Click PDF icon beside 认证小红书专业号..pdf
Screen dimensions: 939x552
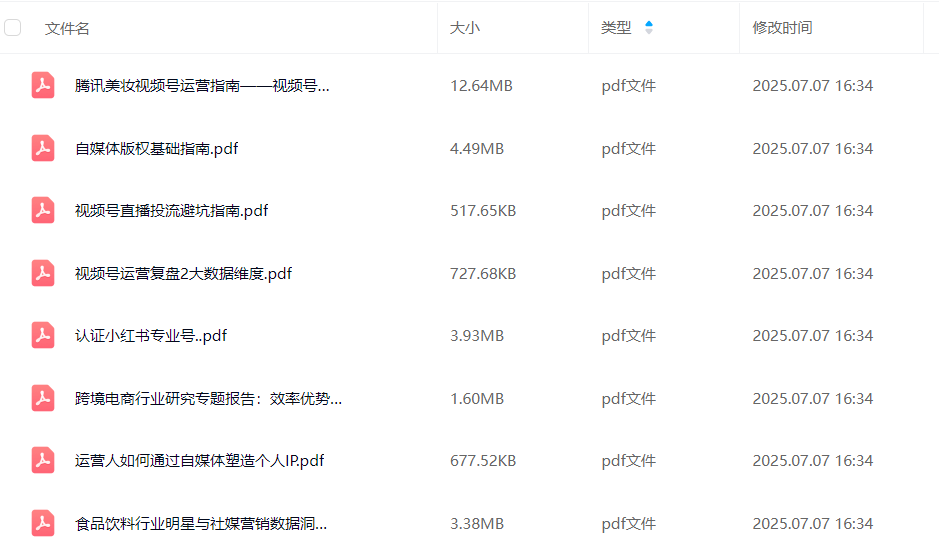coord(43,336)
